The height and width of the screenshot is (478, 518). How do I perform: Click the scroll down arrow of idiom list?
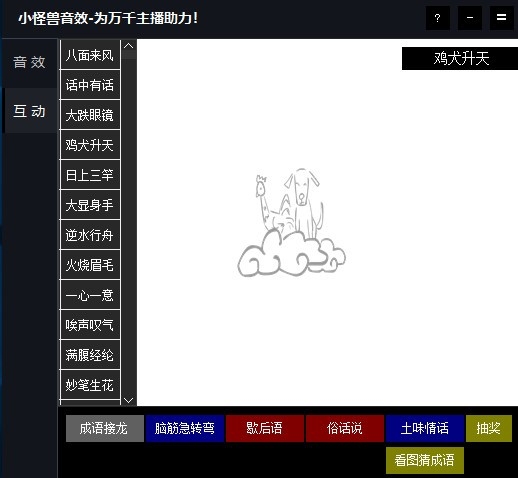(128, 400)
